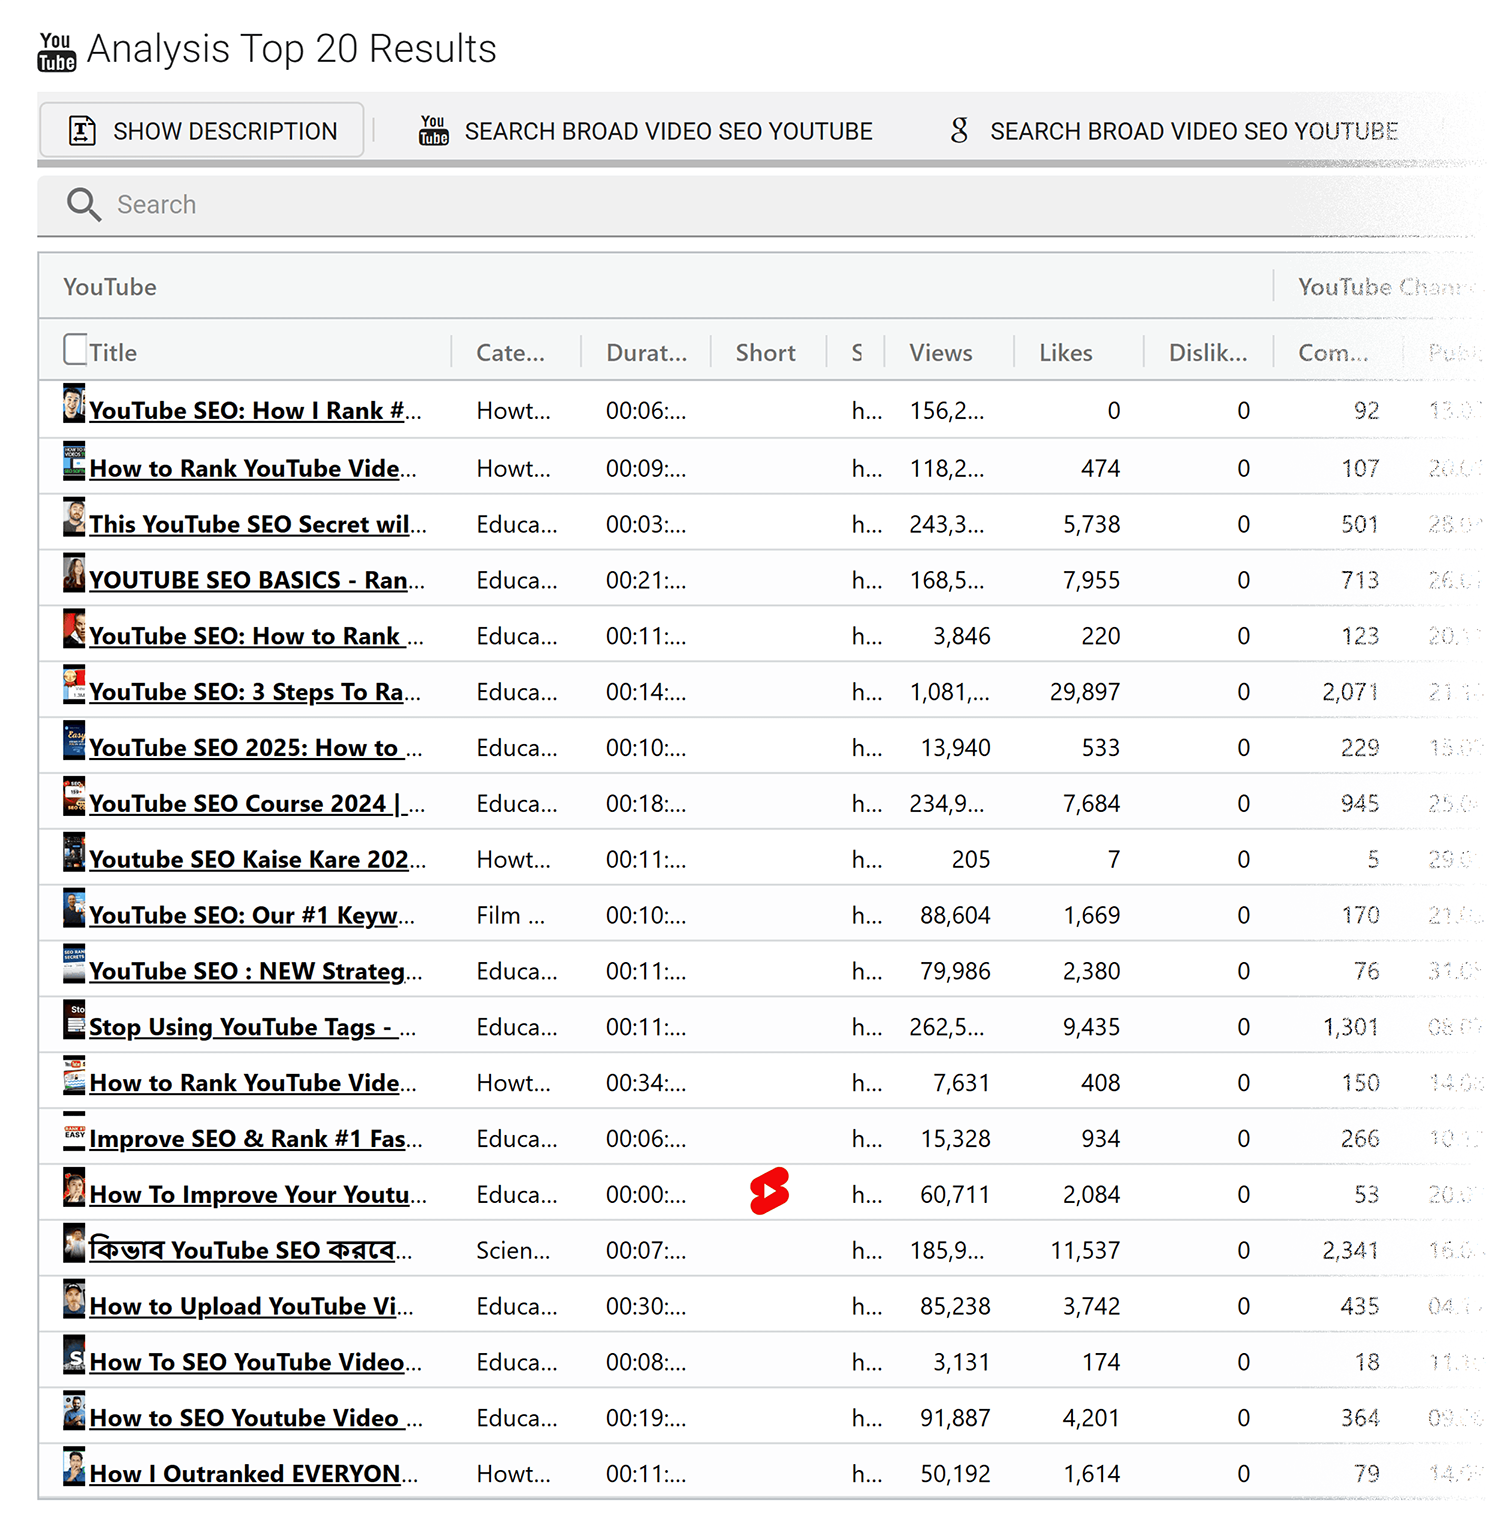
Task: Click the YouTube-icon Search Broad Video SEO YouTube button
Action: tap(645, 131)
